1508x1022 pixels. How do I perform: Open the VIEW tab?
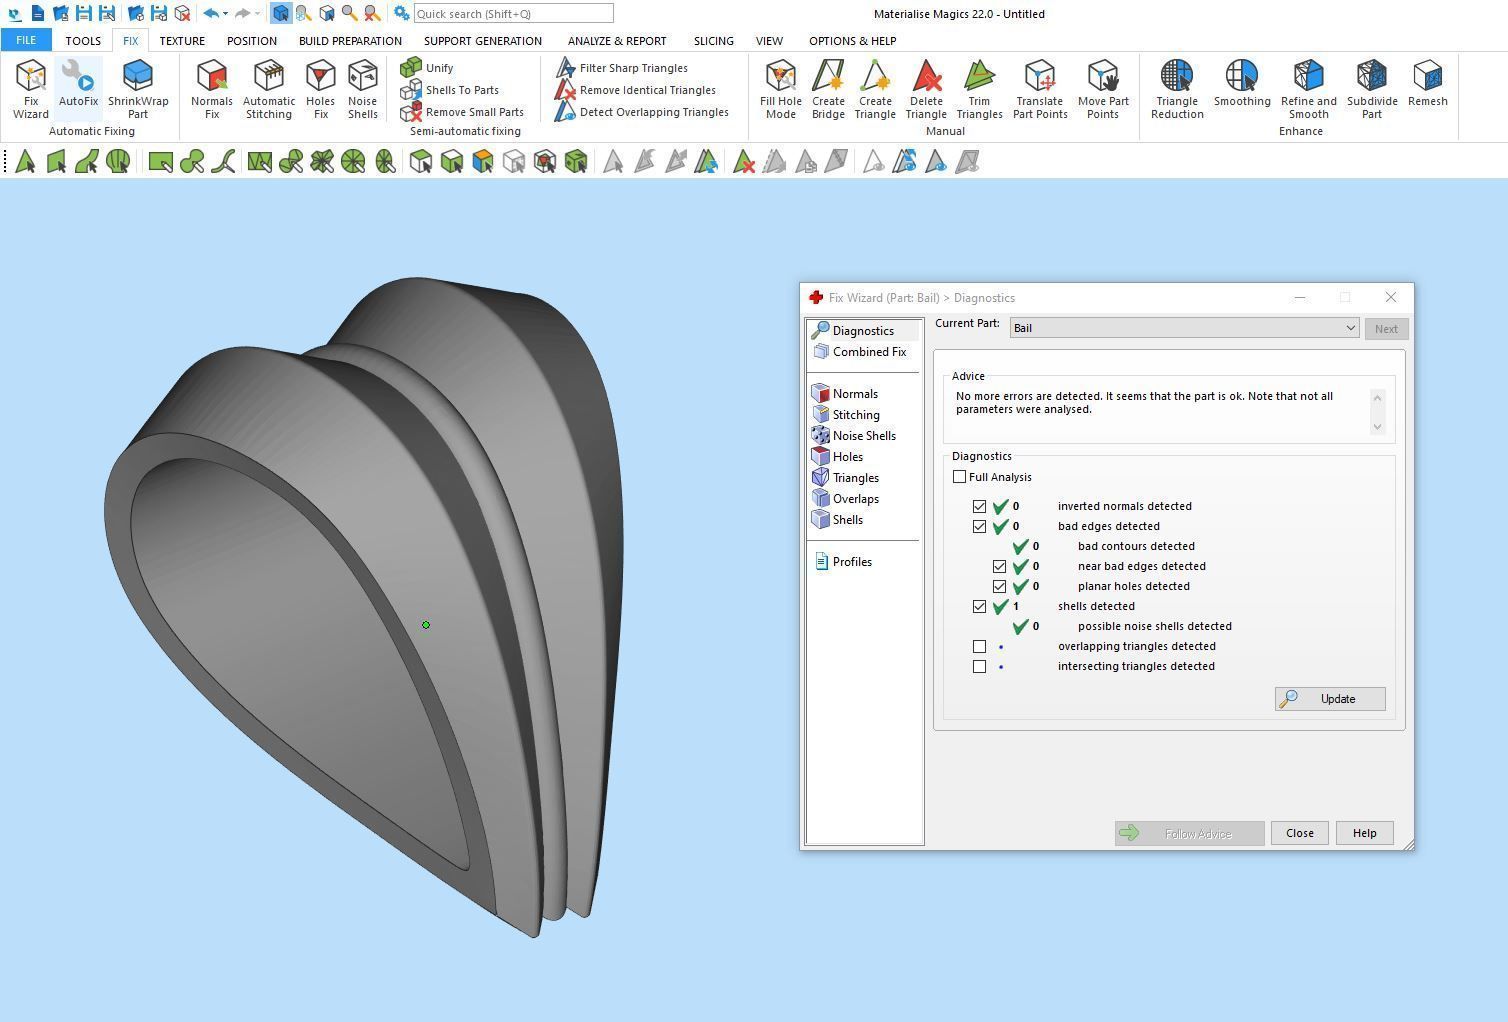[769, 41]
